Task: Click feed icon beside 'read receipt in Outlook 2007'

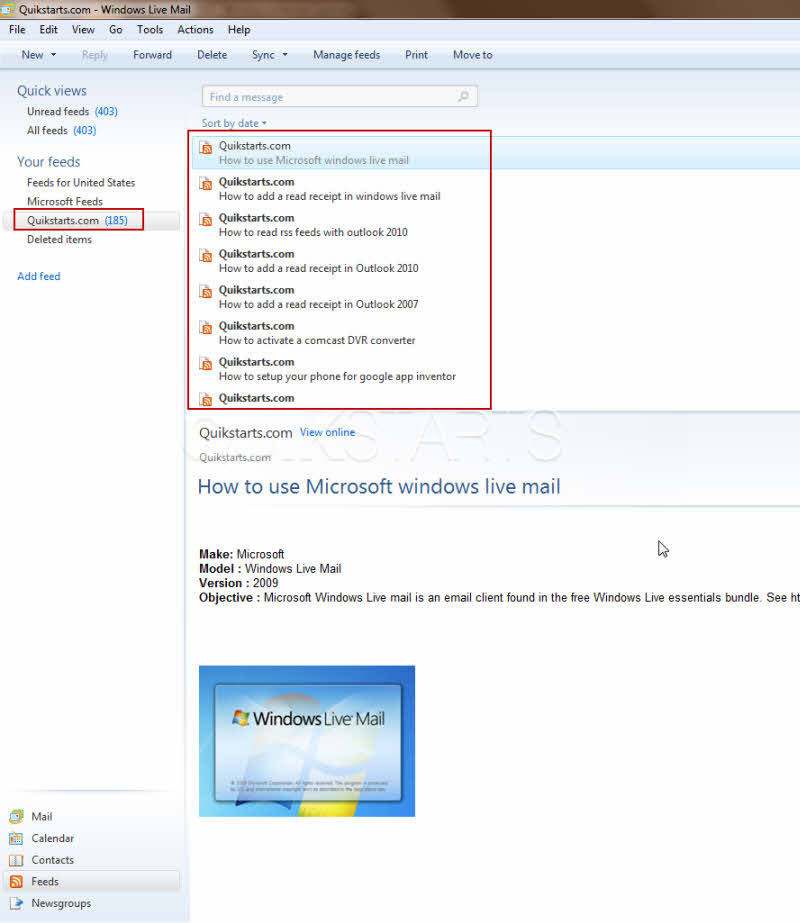Action: tap(205, 291)
